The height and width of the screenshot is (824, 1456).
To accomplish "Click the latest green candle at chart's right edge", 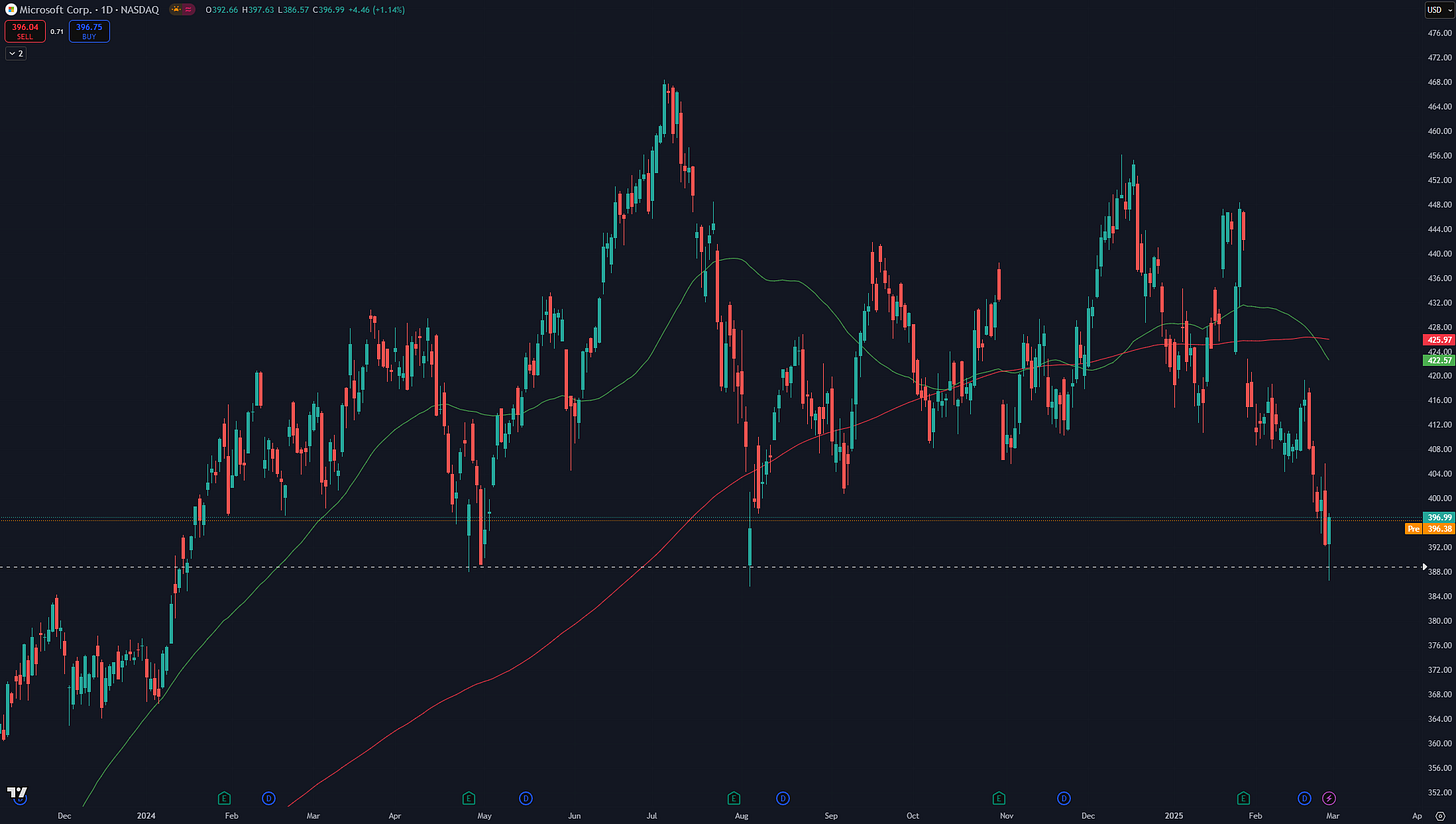I will tap(1329, 530).
